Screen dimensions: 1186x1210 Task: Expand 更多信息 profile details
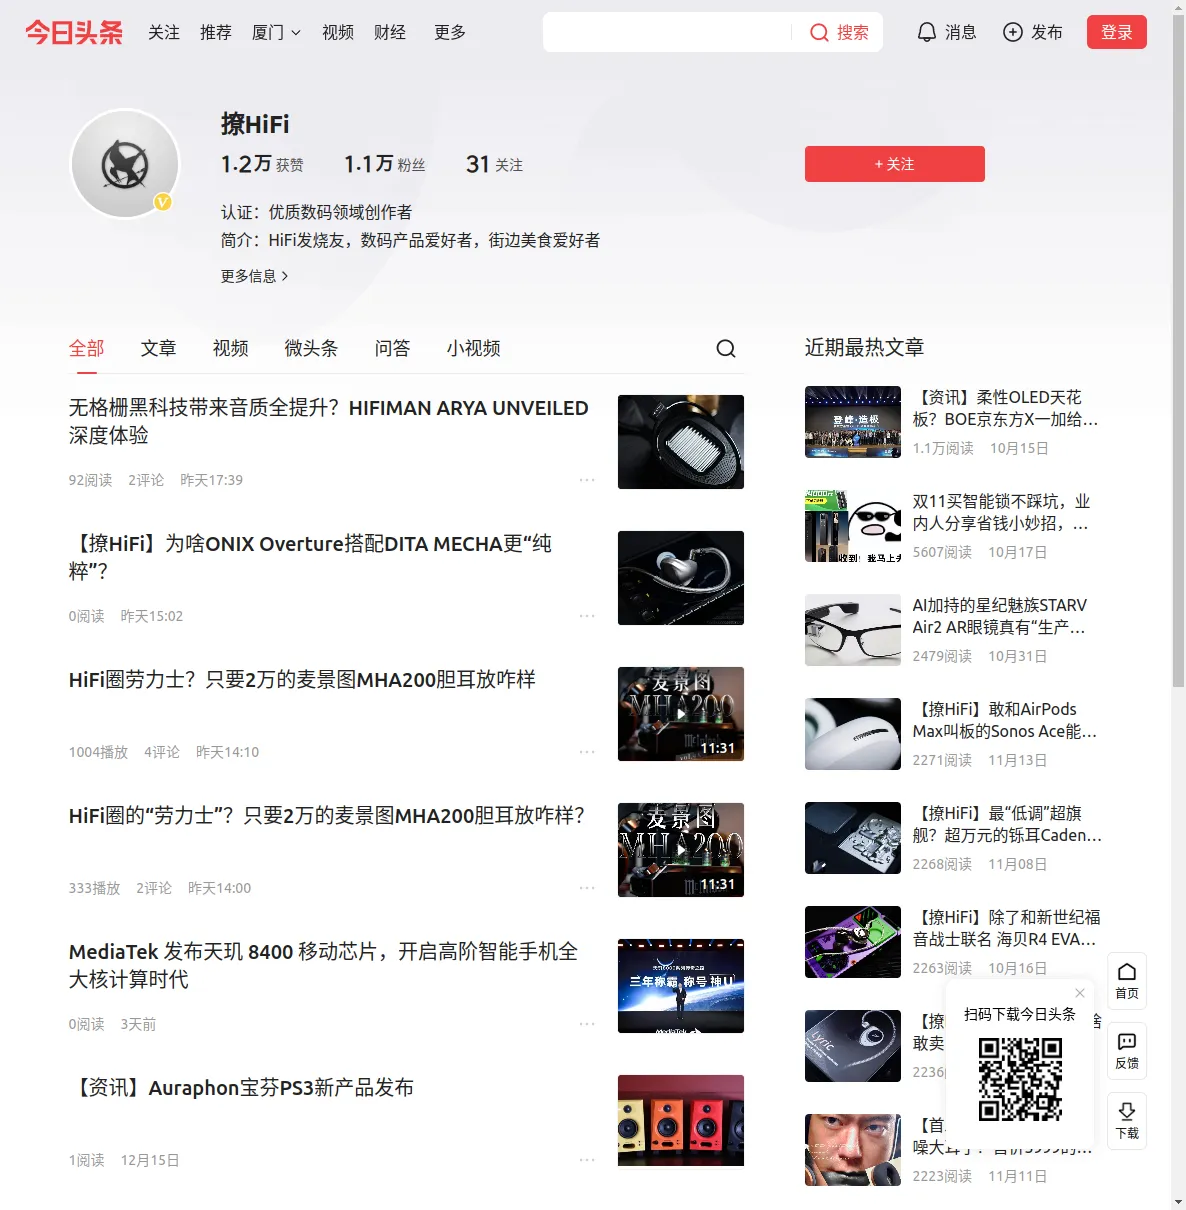tap(254, 276)
